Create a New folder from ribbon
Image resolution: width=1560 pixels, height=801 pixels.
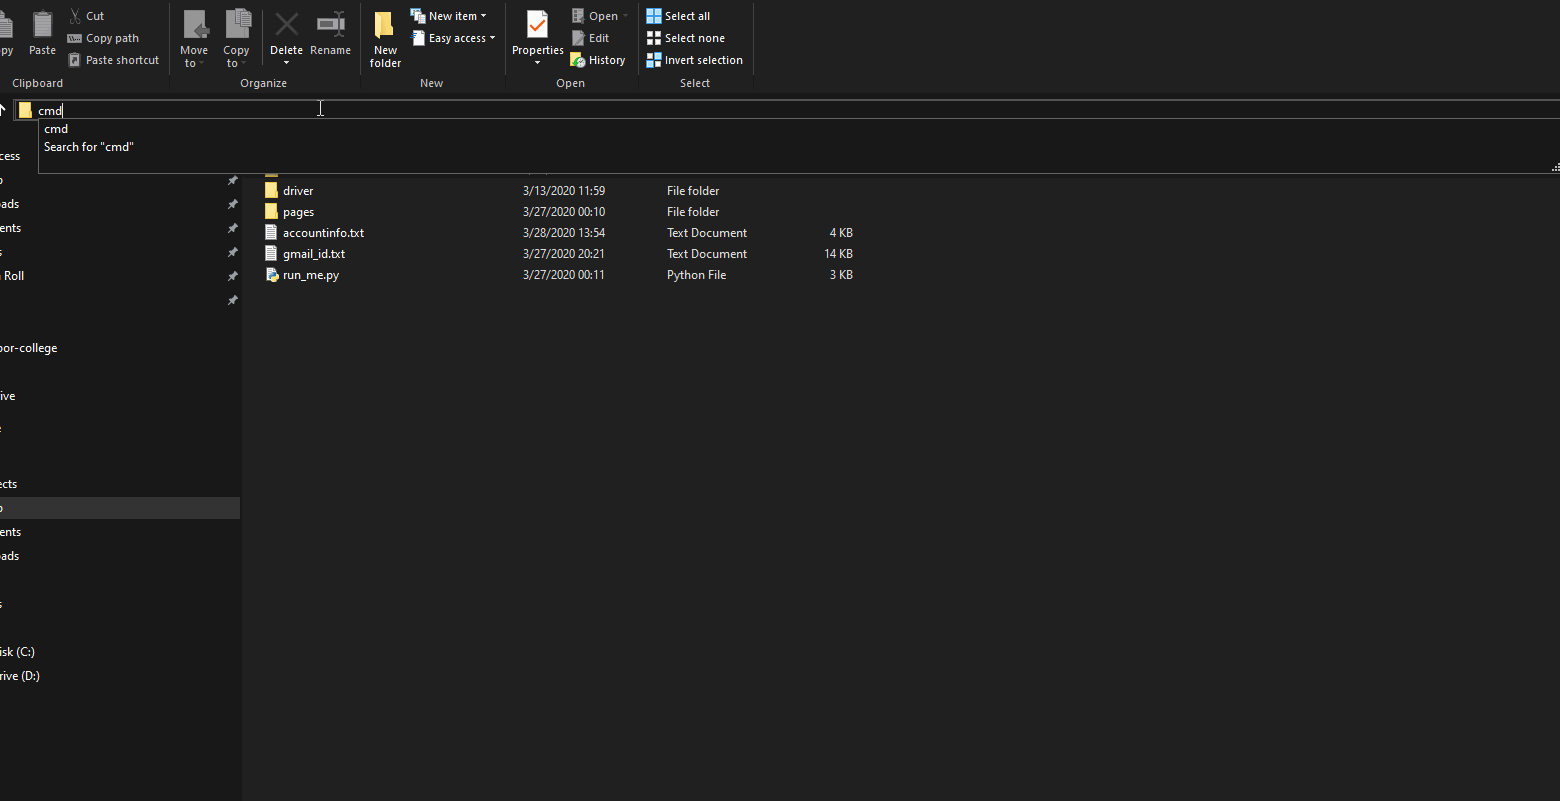[385, 38]
